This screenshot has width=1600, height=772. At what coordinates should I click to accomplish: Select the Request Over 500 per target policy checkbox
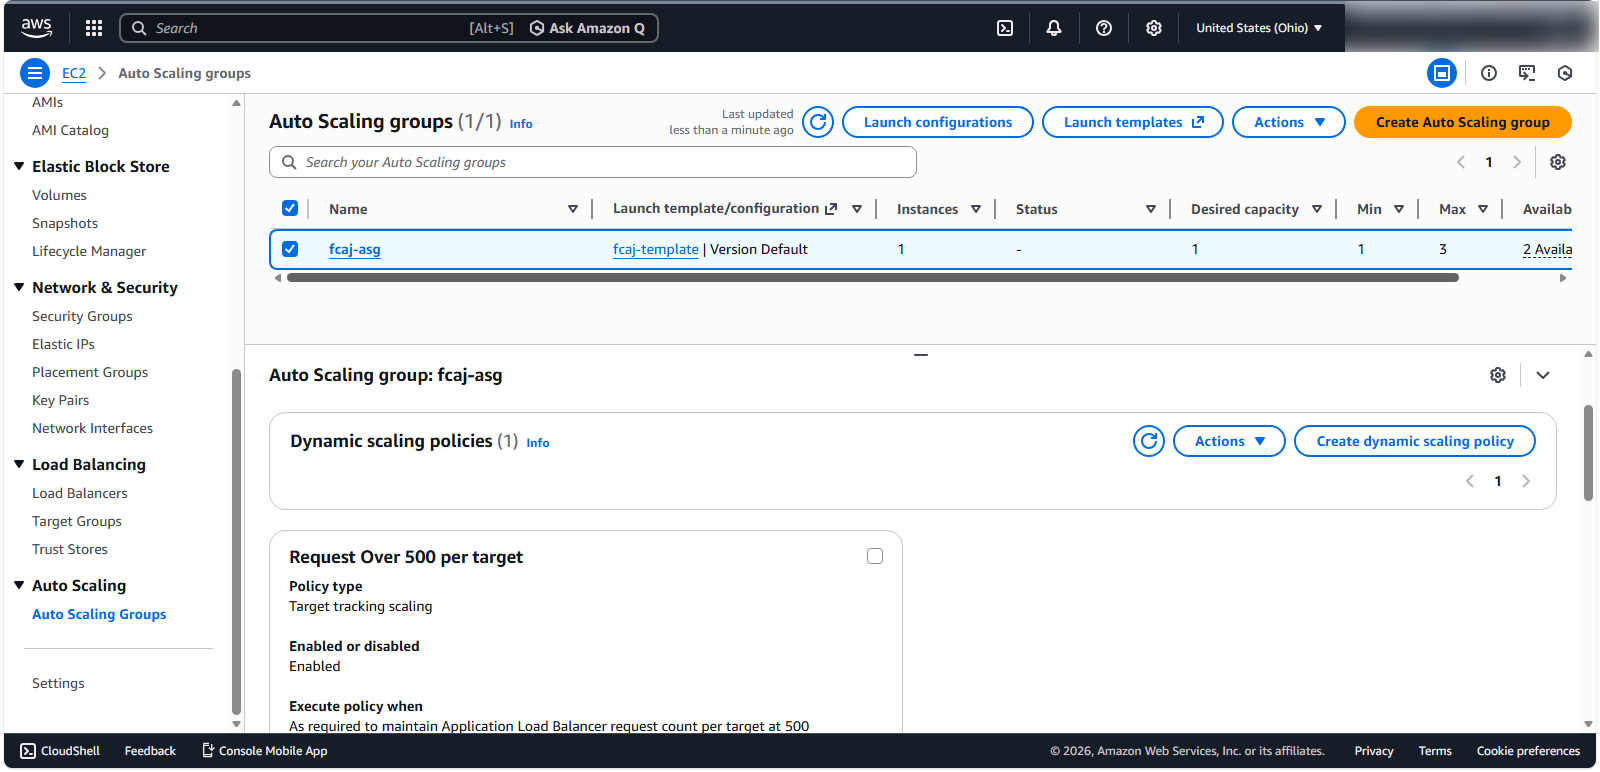(x=875, y=556)
